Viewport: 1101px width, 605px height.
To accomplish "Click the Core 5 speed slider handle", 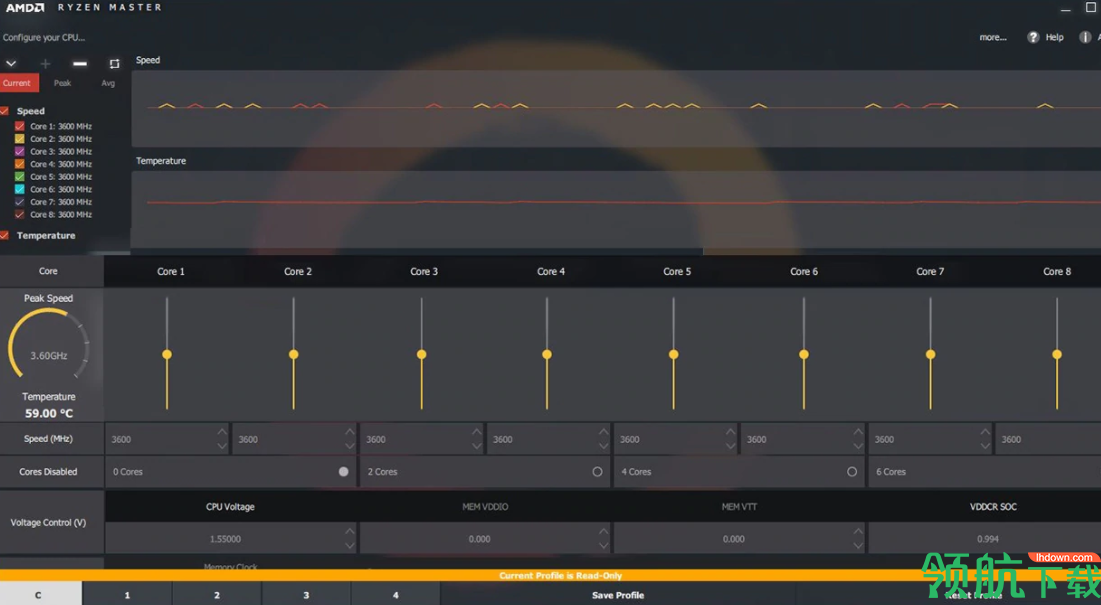I will [673, 354].
